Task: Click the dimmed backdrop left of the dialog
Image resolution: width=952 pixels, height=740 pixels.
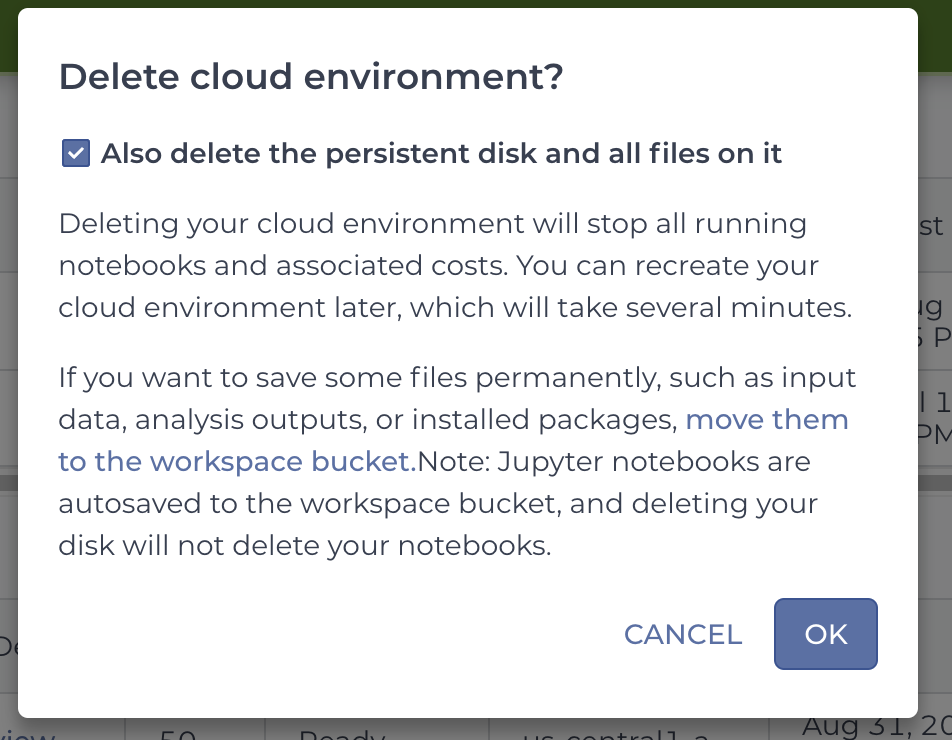Action: click(8, 364)
